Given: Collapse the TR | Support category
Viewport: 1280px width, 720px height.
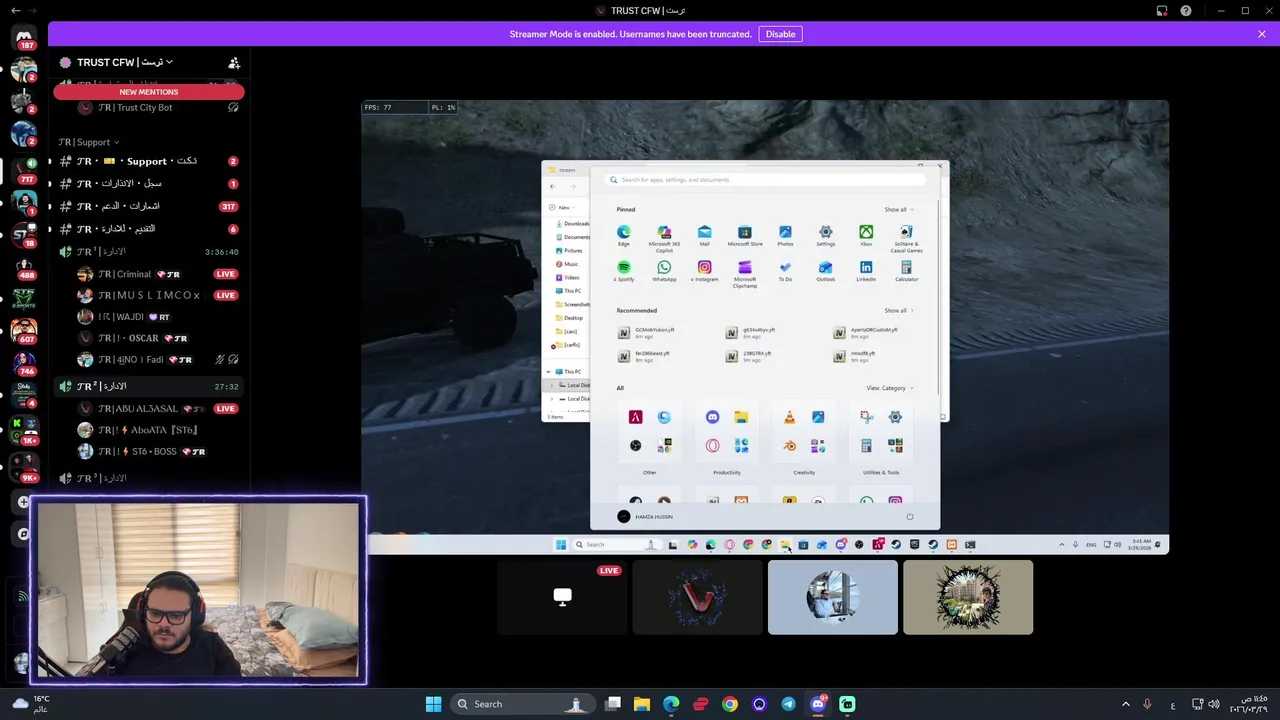Looking at the screenshot, I should tap(89, 142).
